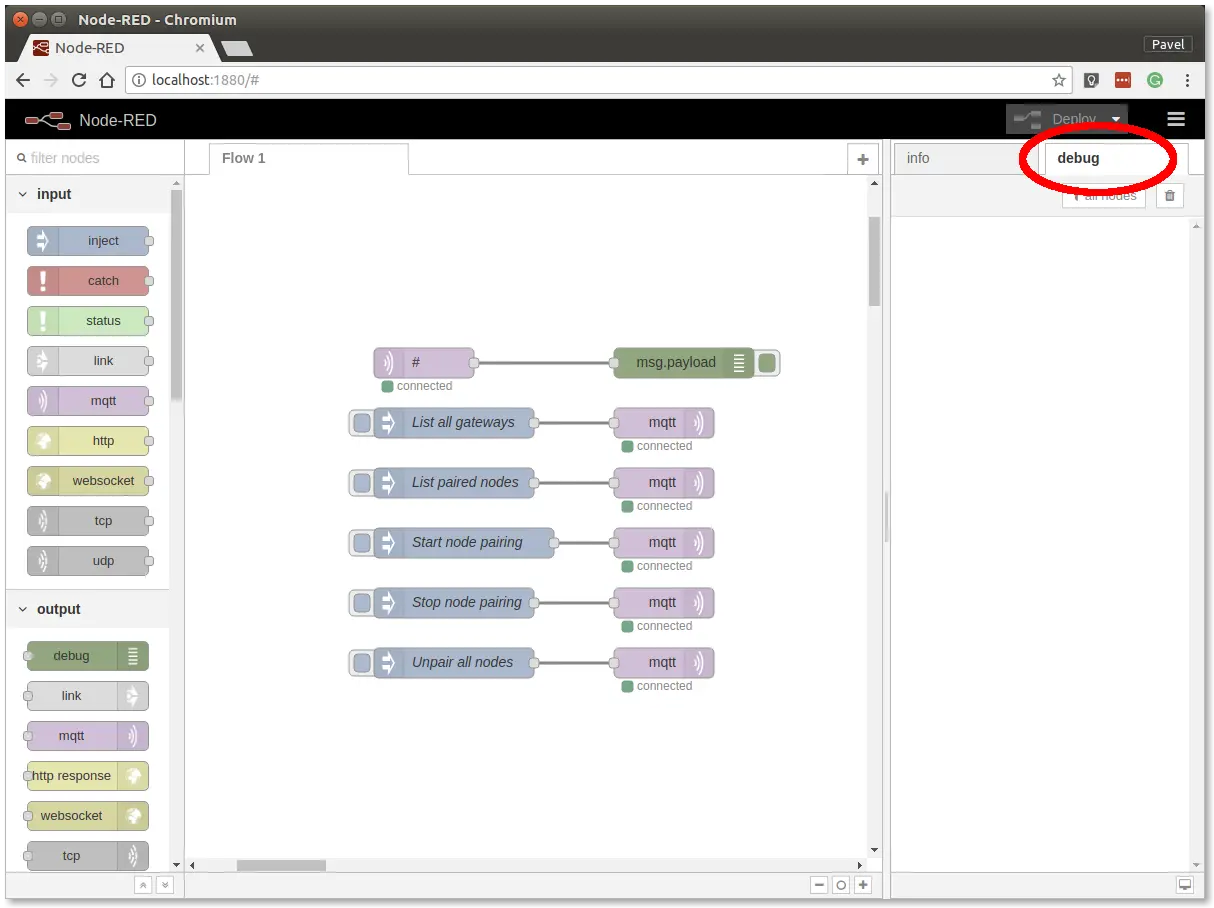Select the mqtt node wired to Start node pairing
Screen dimensions: 1214x908
click(x=664, y=543)
